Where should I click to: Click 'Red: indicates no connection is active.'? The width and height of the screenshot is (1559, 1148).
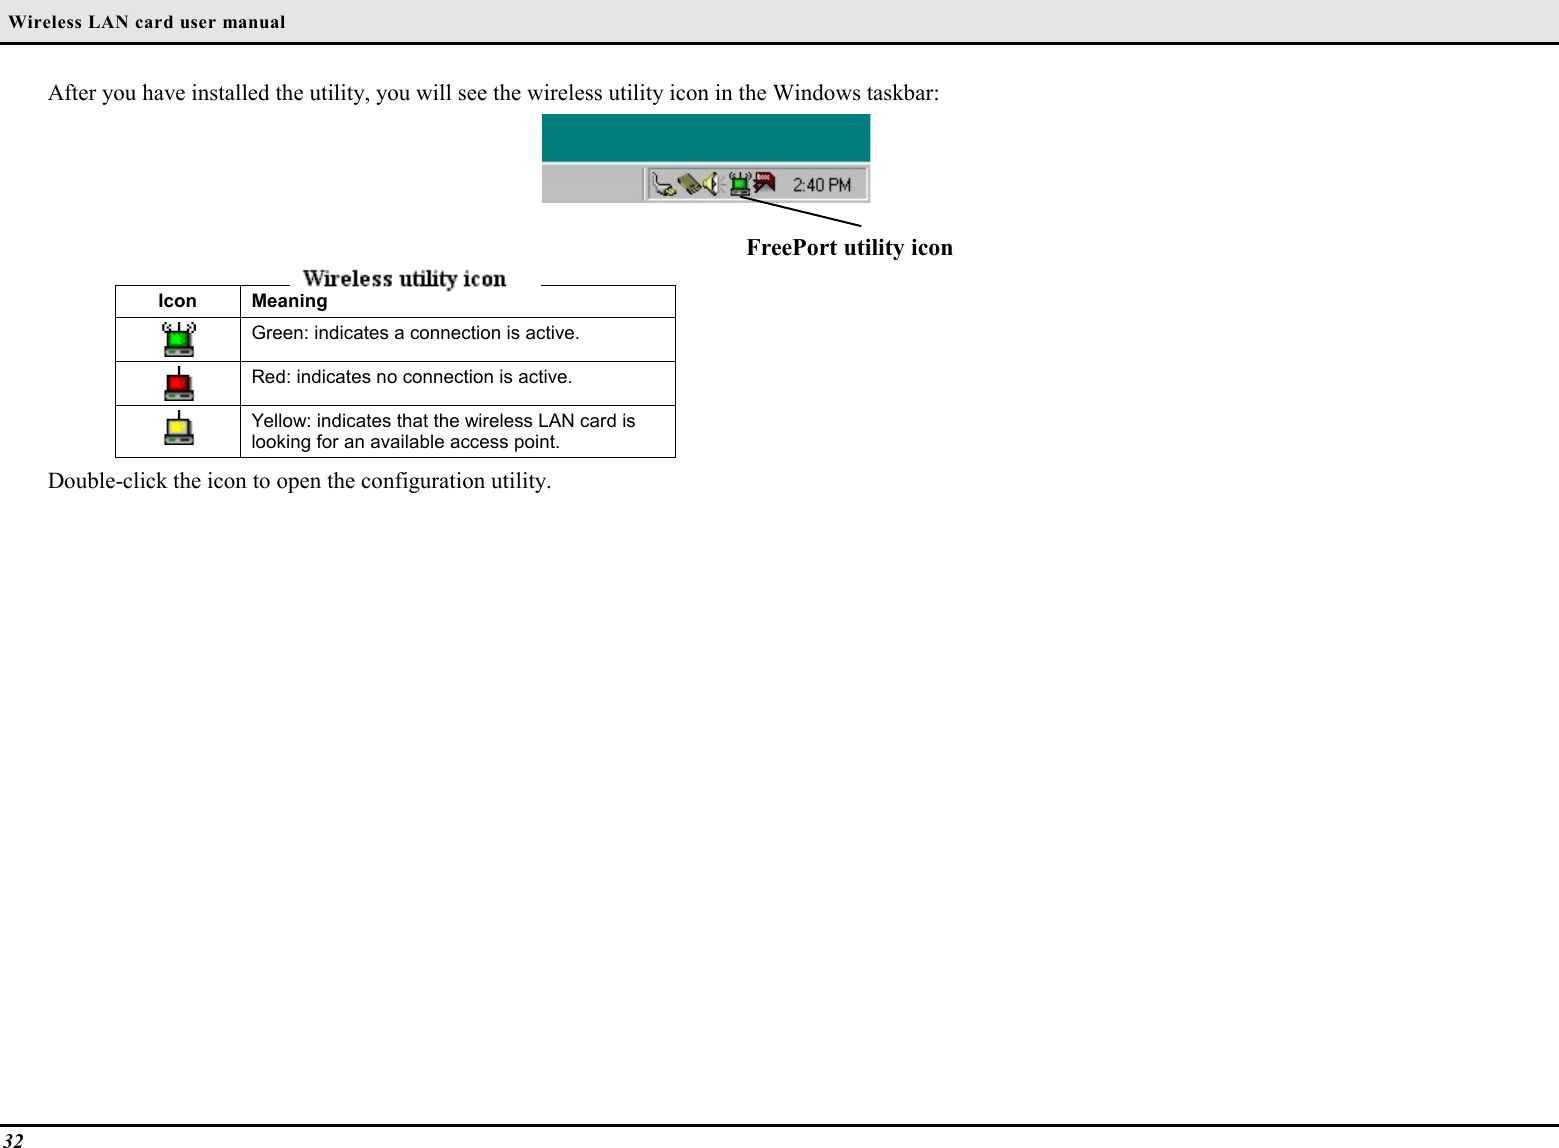click(412, 377)
